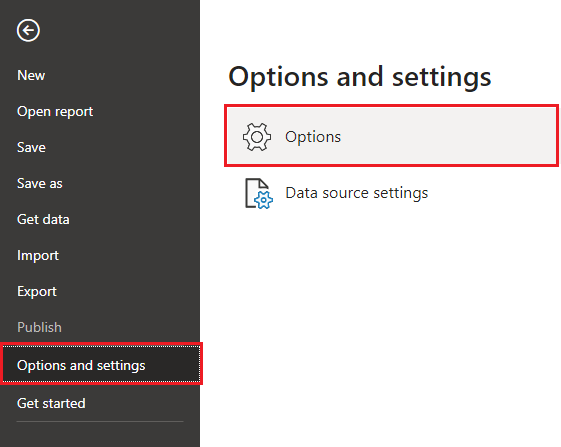
Task: Select Import in the left menu
Action: click(x=38, y=256)
